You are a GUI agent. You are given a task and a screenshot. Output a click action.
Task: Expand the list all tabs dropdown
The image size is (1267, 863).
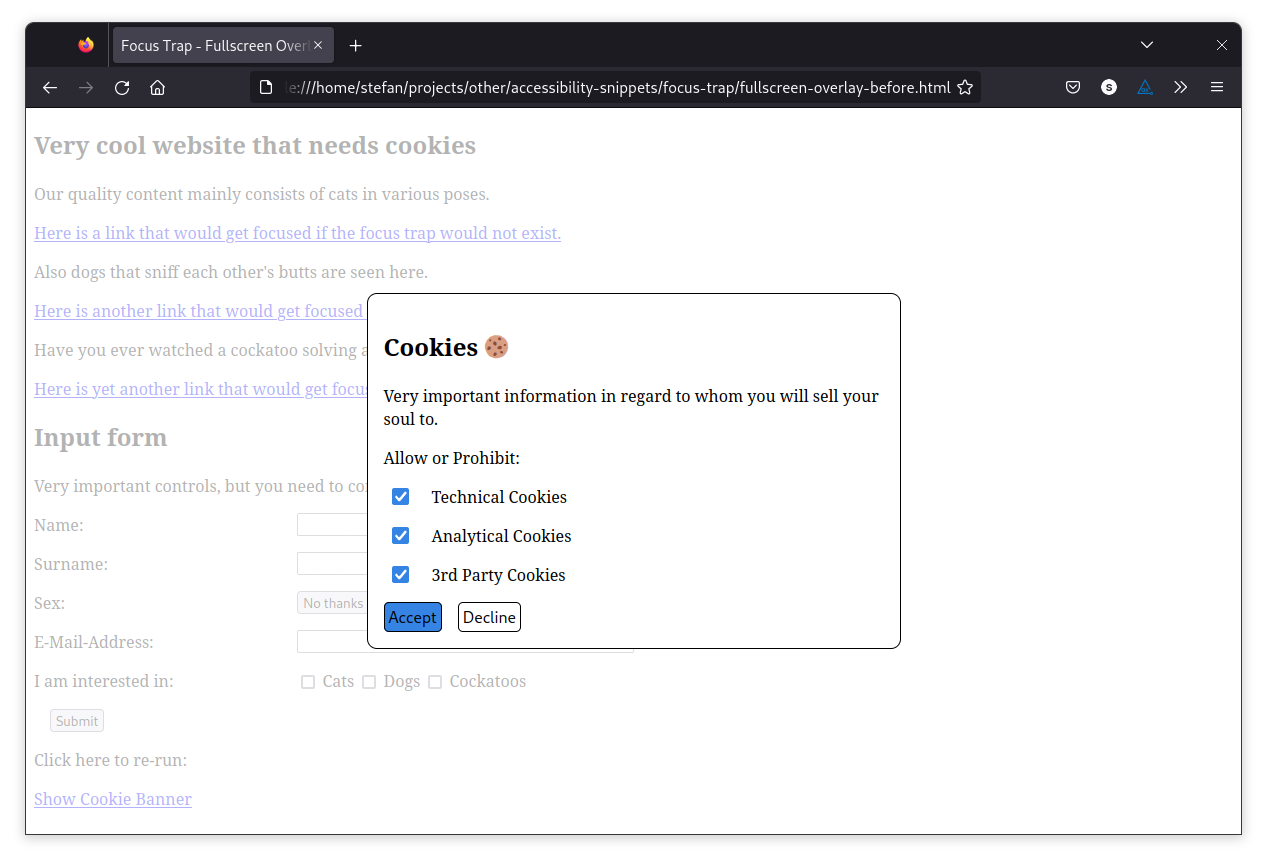(1147, 45)
